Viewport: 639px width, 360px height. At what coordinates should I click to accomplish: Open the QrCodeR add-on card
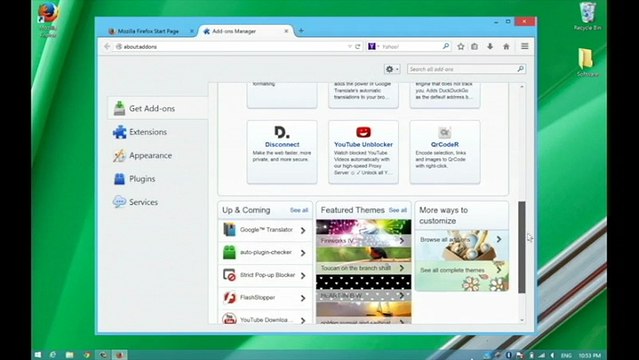pos(445,152)
